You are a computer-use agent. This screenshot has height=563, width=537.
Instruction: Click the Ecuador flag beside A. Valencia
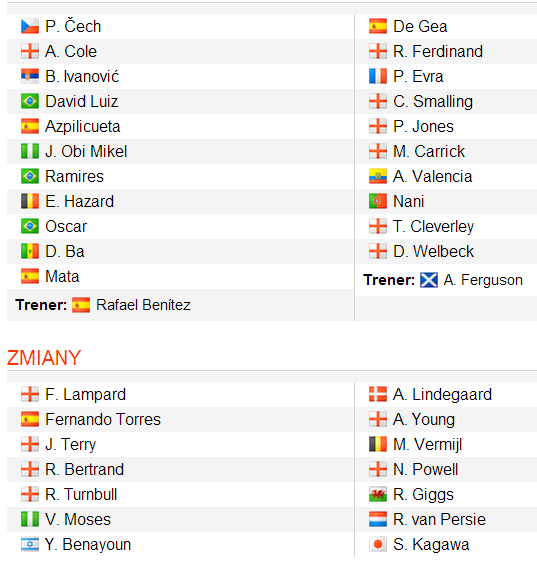coord(378,176)
